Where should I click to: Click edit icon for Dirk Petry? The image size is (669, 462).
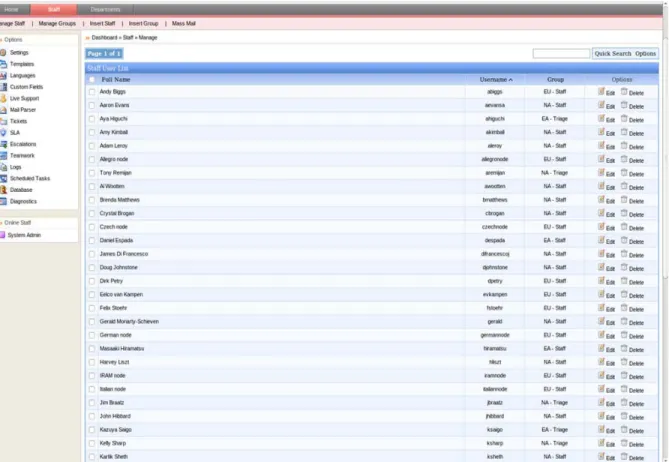601,281
